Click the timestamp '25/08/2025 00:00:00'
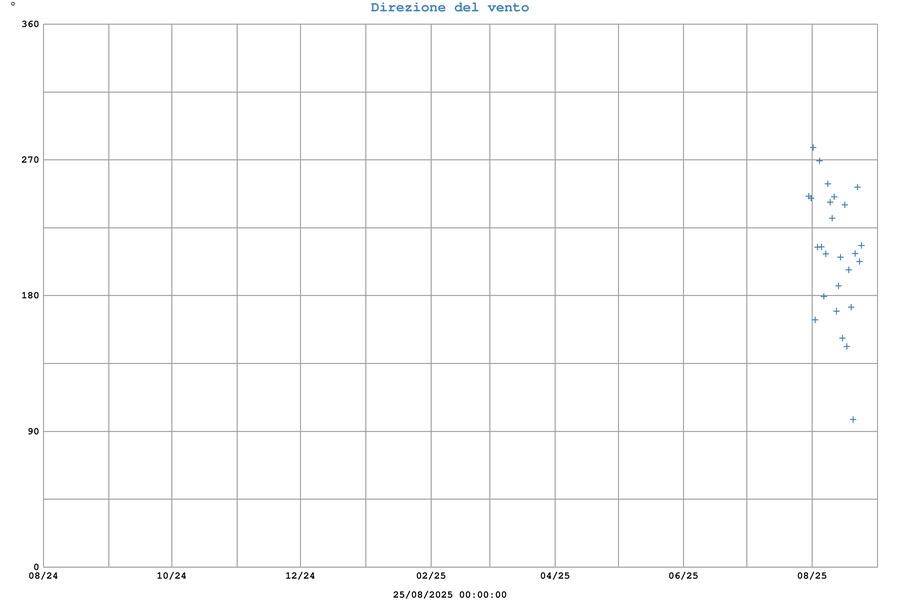This screenshot has height=600, width=900. pyautogui.click(x=449, y=595)
